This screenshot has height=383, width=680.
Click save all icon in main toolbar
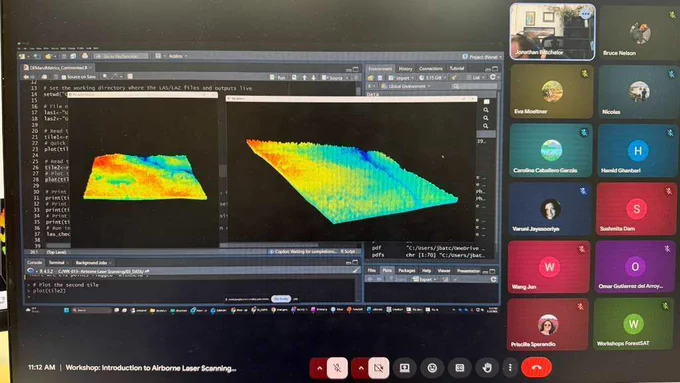(x=73, y=56)
